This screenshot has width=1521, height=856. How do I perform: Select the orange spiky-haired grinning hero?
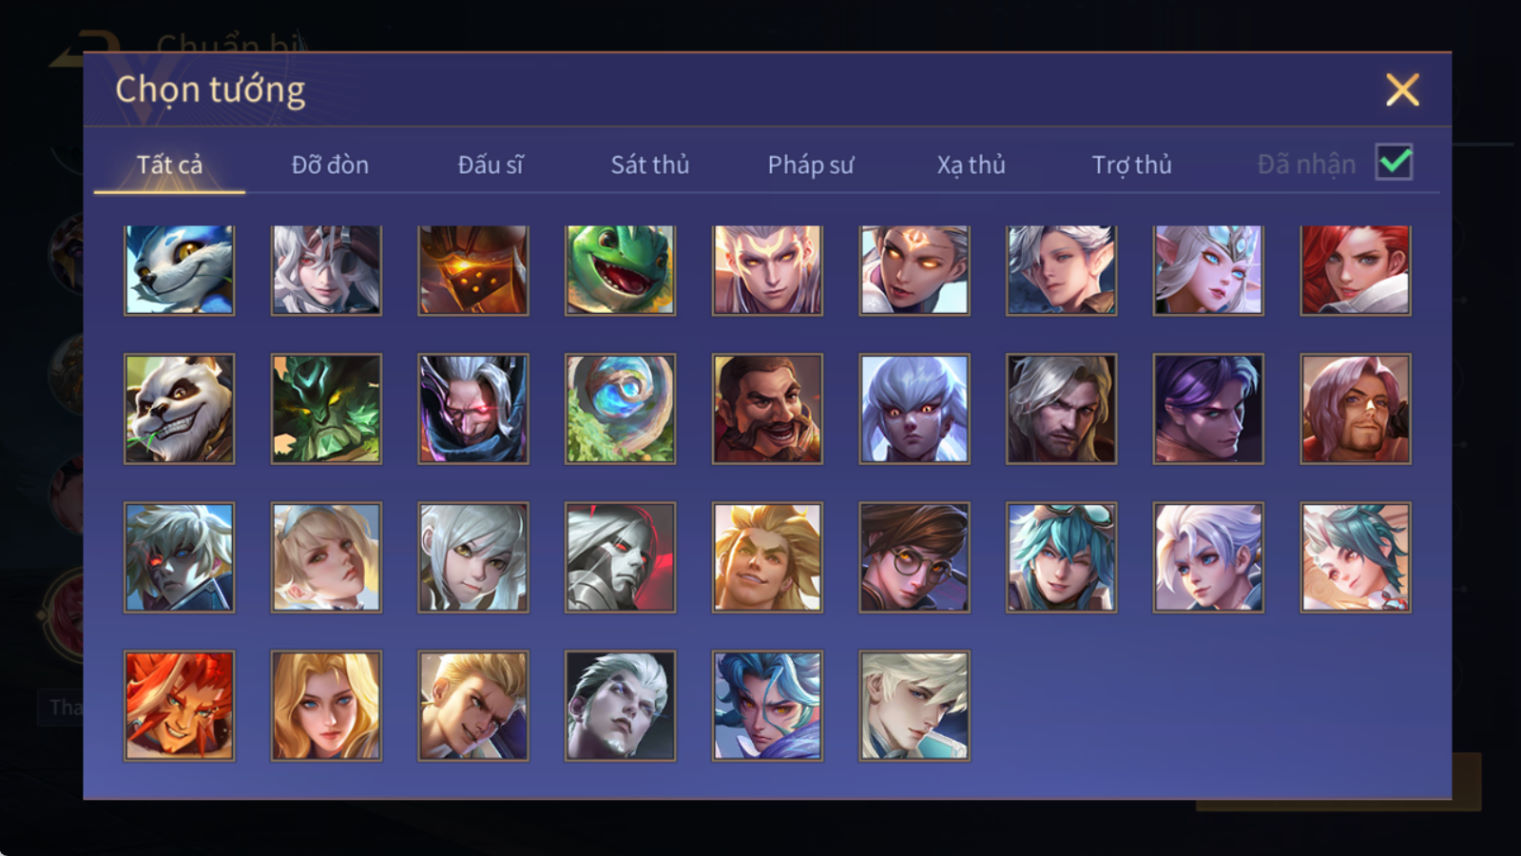(x=179, y=706)
